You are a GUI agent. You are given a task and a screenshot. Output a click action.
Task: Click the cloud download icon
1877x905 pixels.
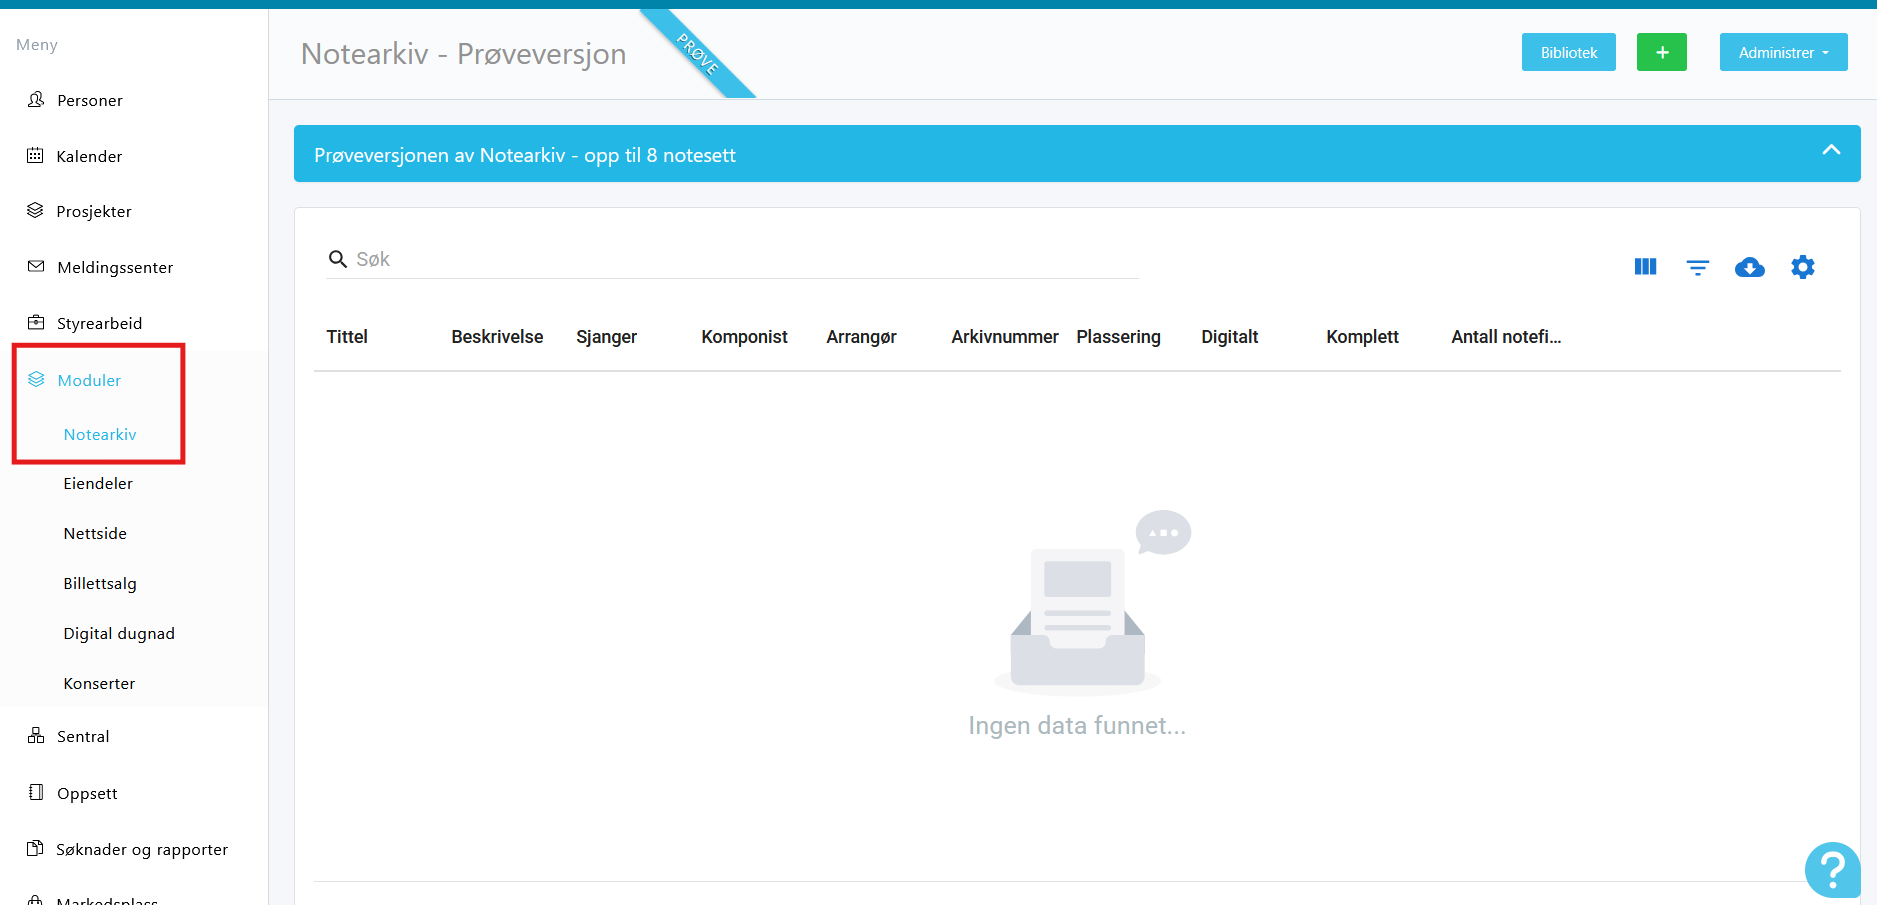[1749, 267]
